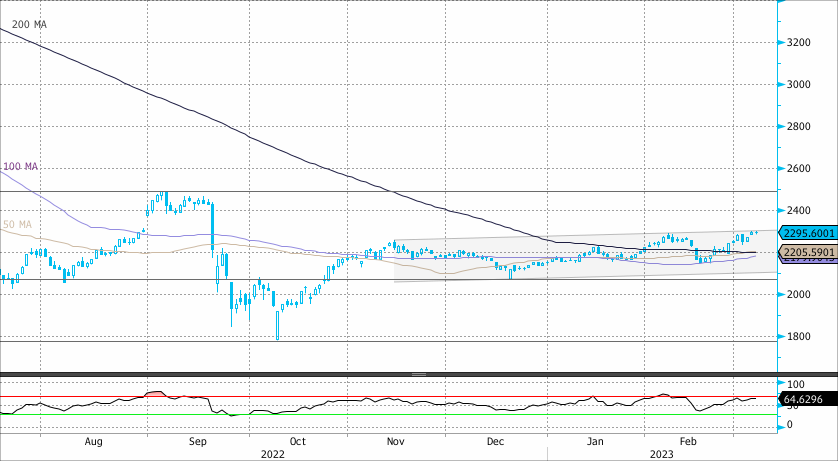
Task: Select the 2000 price axis marker
Action: click(799, 295)
